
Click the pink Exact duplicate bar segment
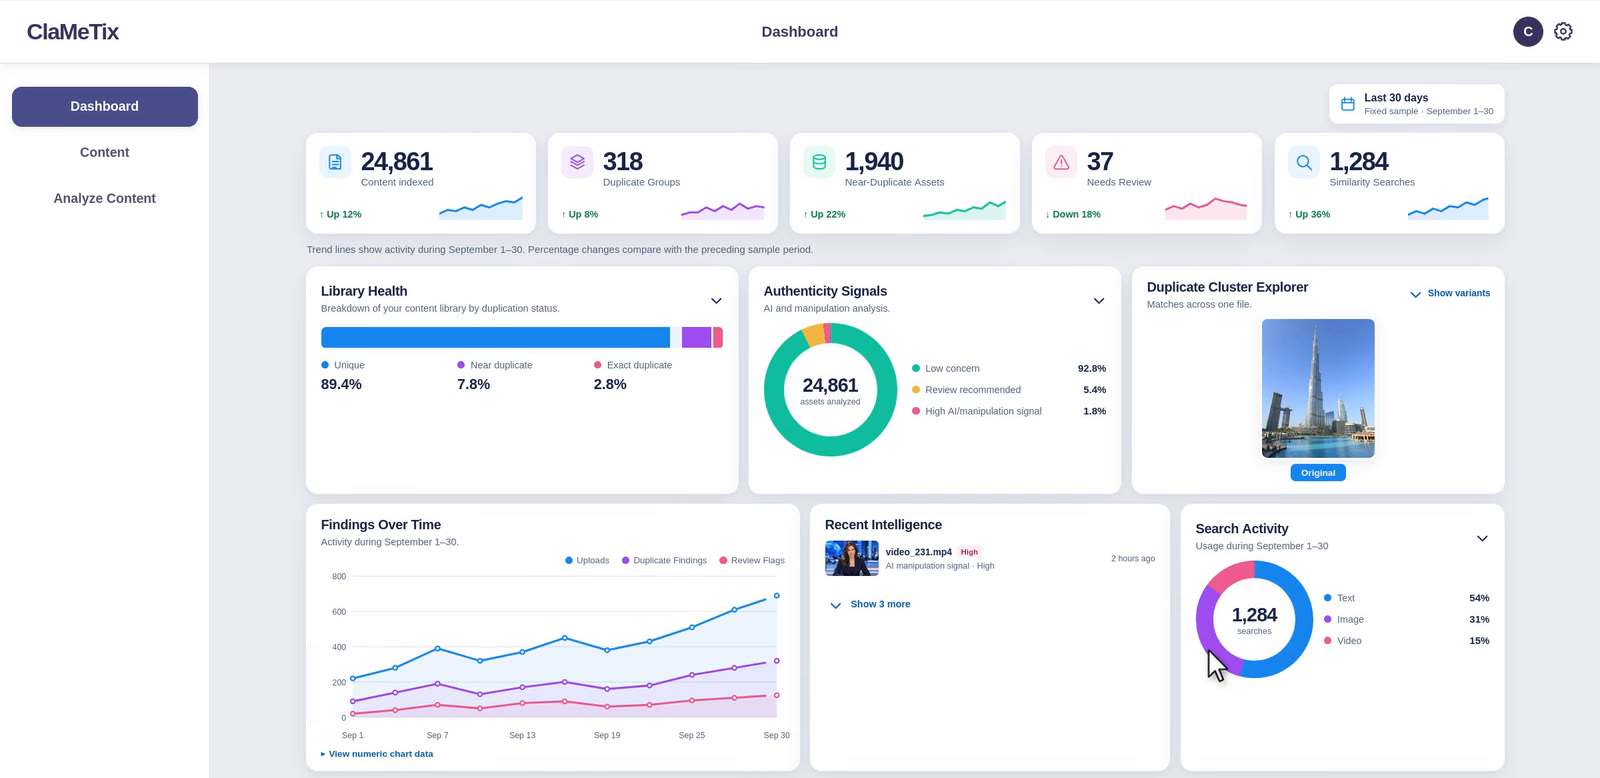(x=718, y=338)
